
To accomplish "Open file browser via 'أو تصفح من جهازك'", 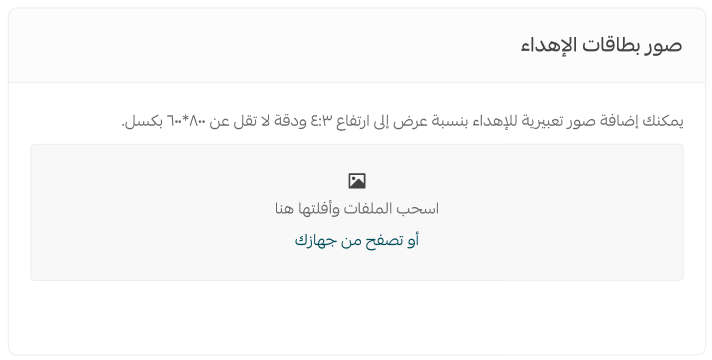I will [x=357, y=240].
